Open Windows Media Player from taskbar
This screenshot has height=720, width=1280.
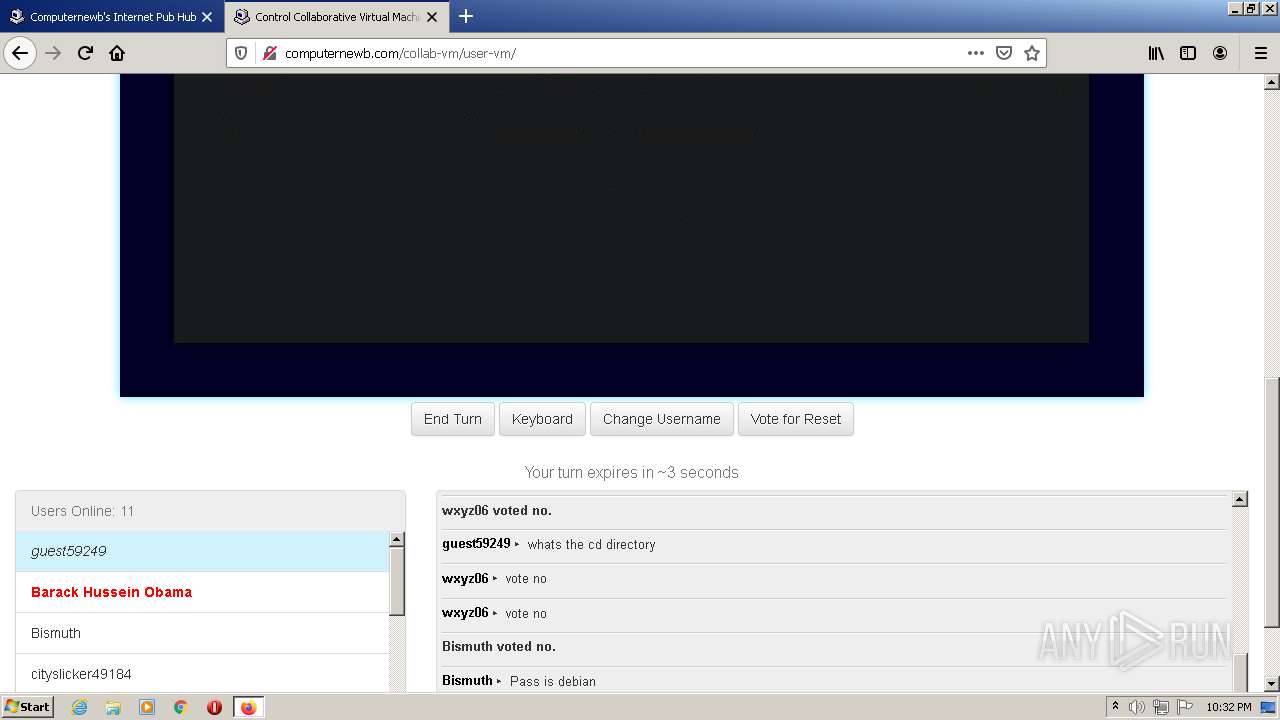tap(147, 707)
